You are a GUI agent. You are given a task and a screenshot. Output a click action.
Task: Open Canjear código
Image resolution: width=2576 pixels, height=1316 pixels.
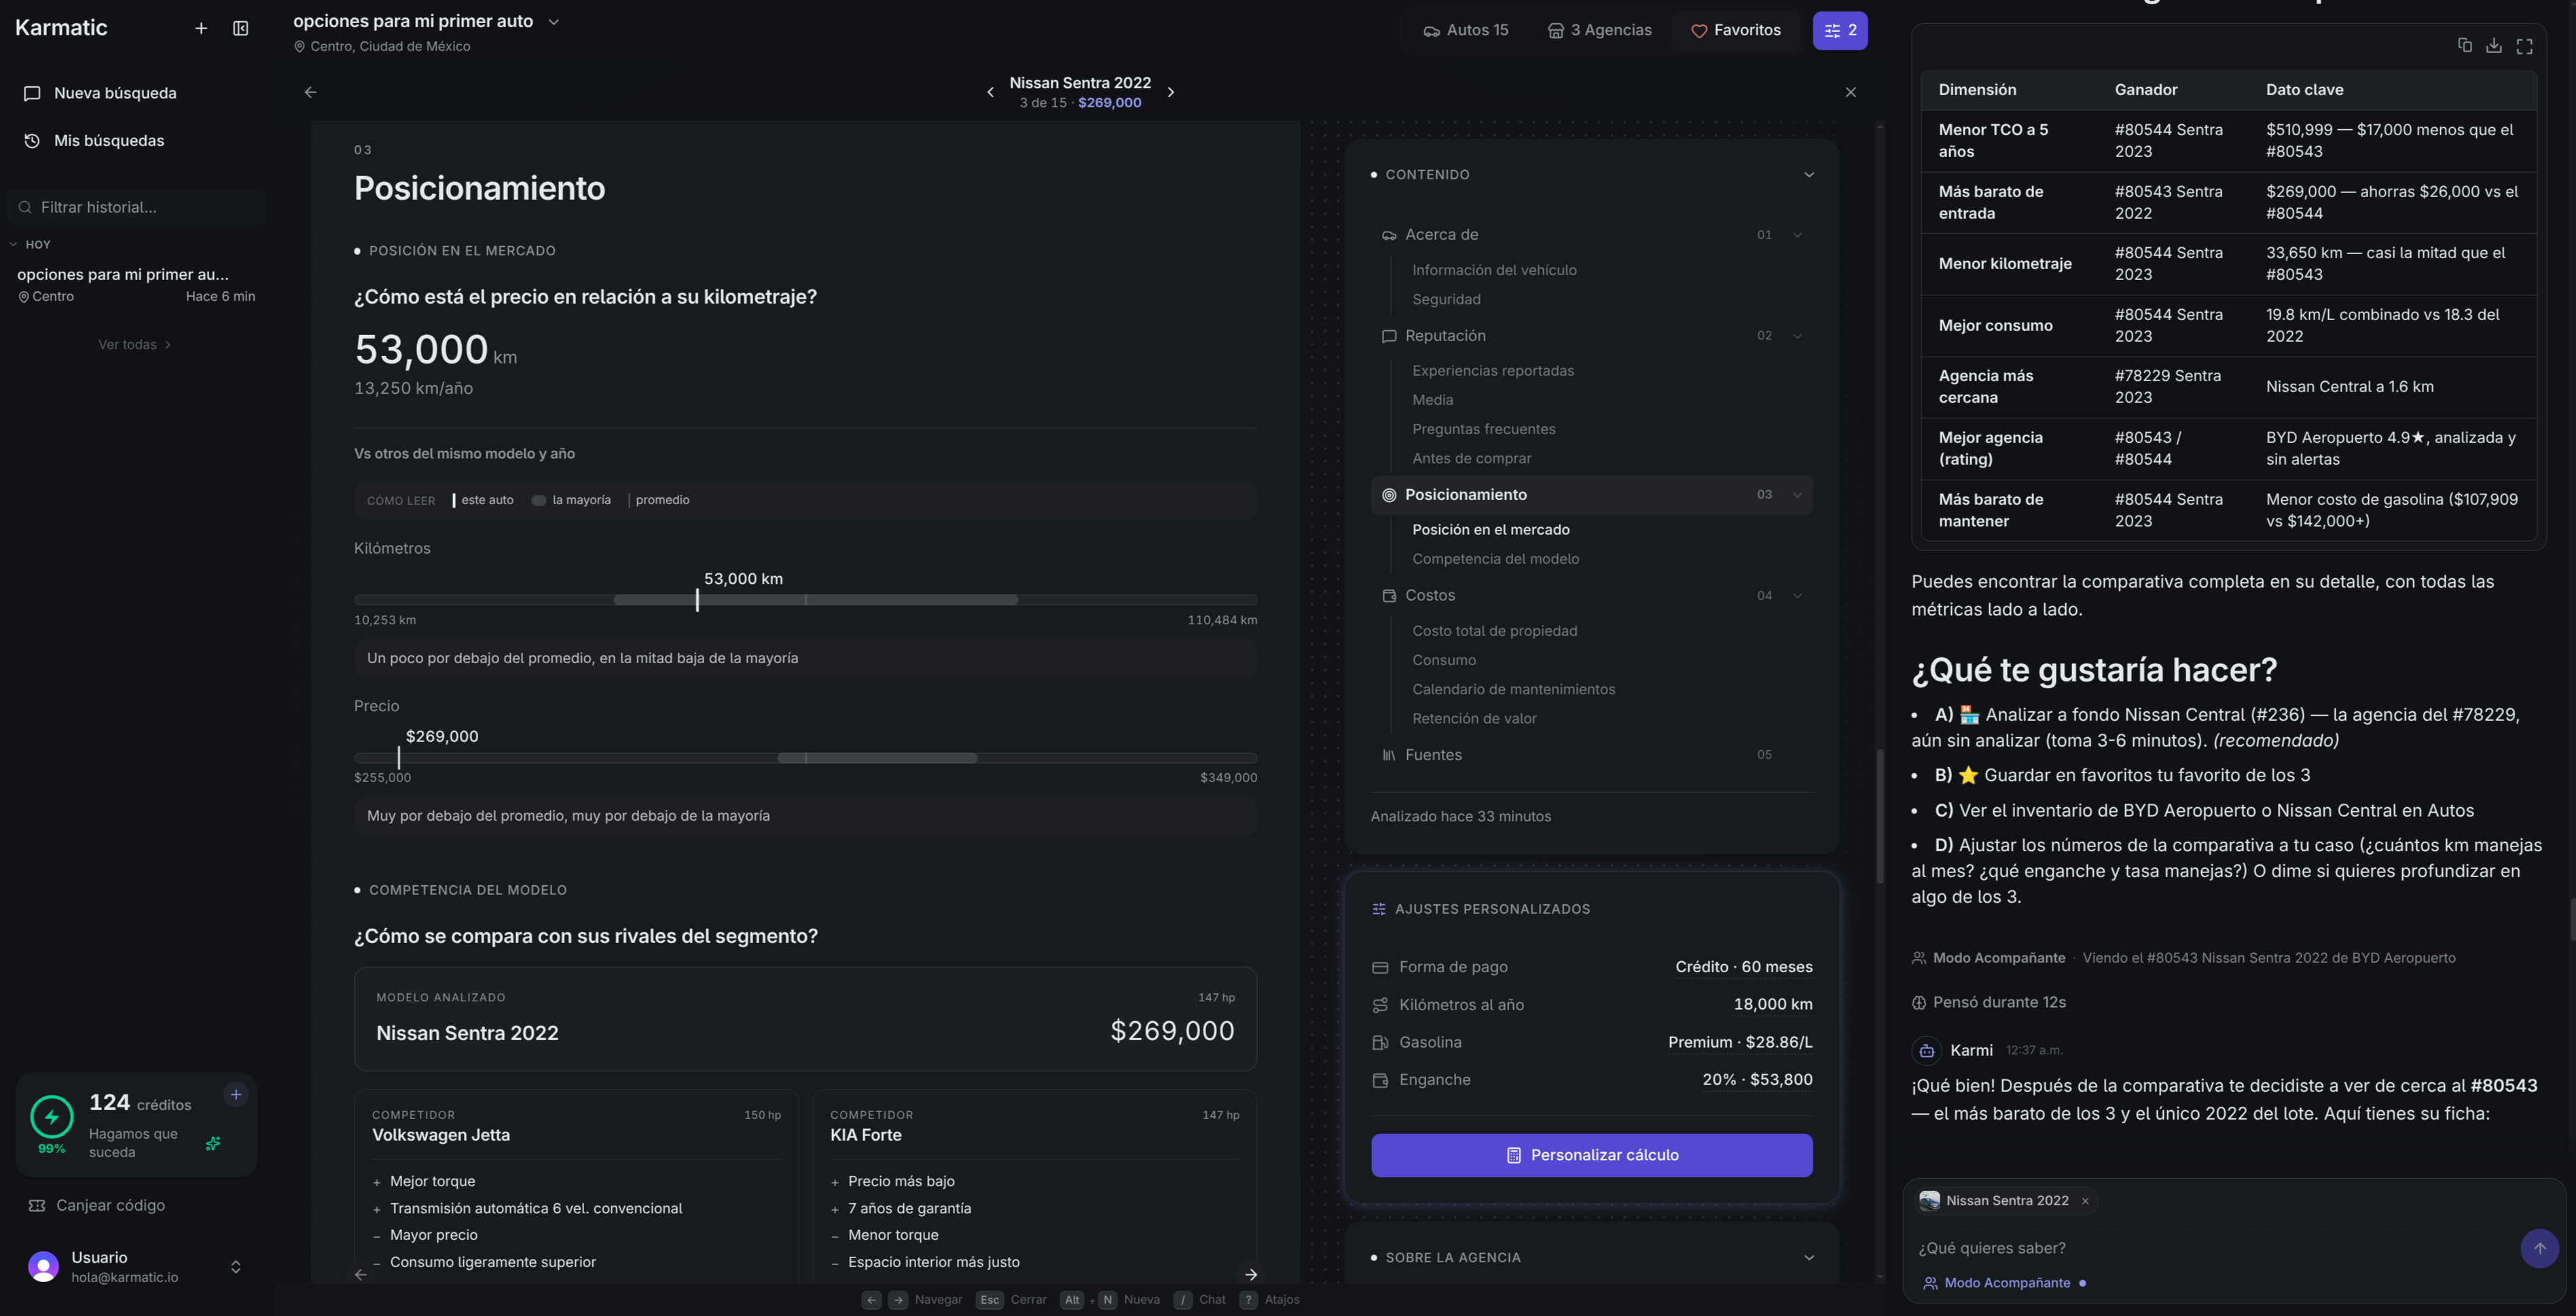click(x=97, y=1205)
